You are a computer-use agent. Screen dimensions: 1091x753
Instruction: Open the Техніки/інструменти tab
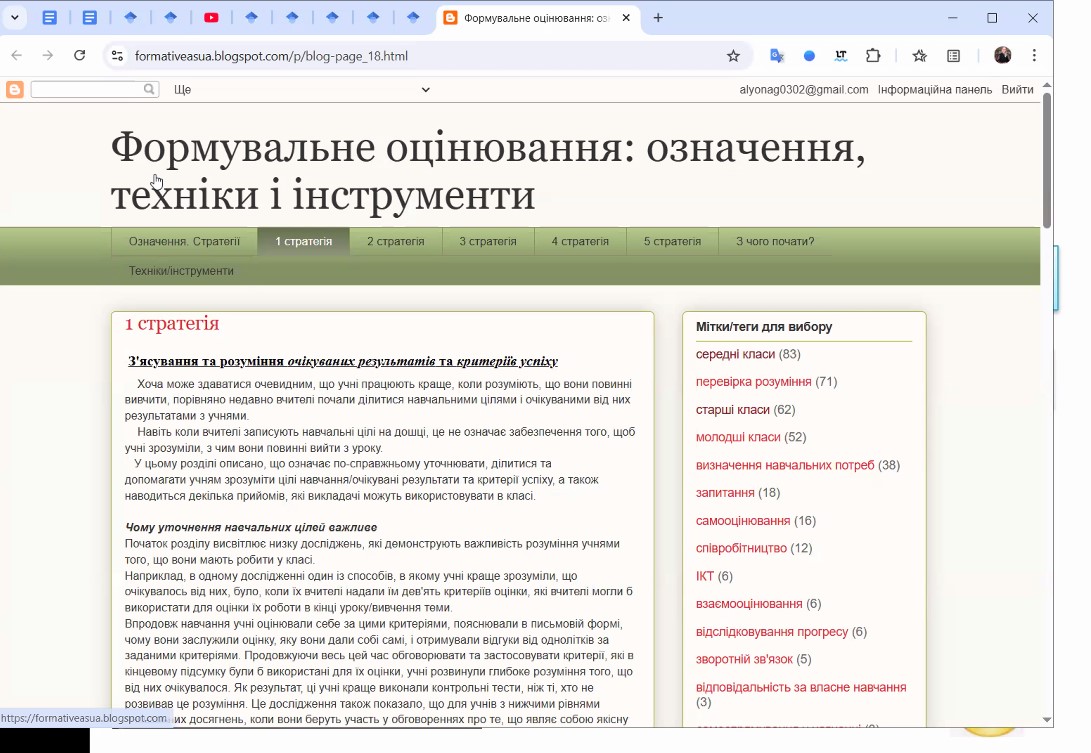pos(181,271)
